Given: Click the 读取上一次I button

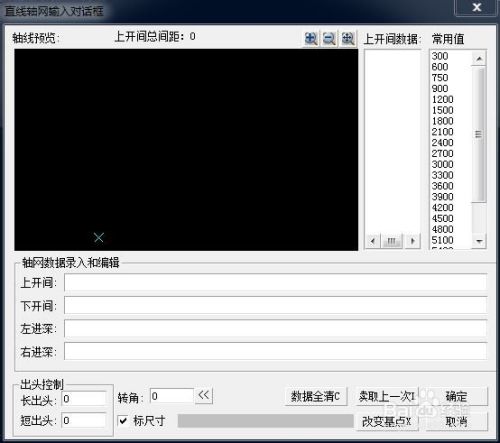Looking at the screenshot, I should coord(387,396).
